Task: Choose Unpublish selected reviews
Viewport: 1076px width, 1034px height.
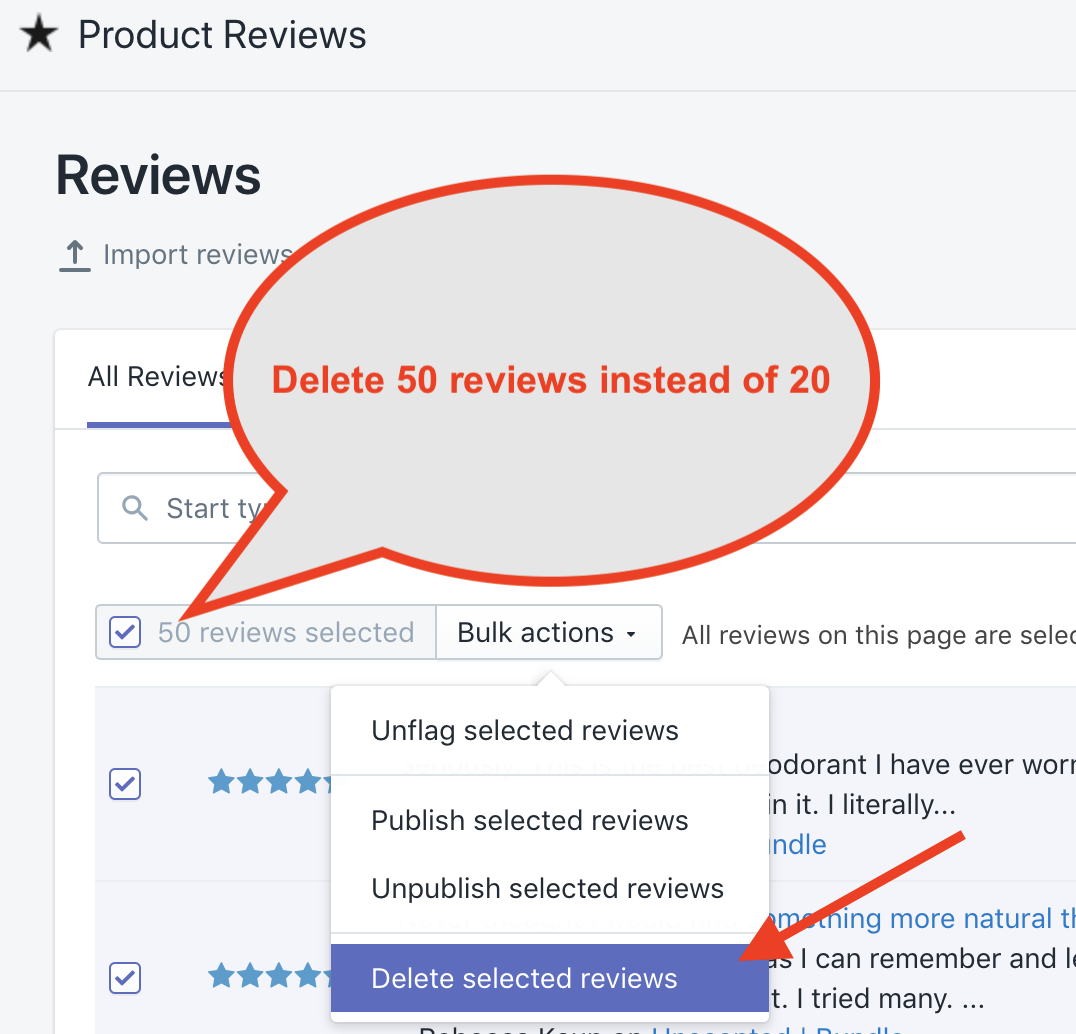Action: pos(549,889)
